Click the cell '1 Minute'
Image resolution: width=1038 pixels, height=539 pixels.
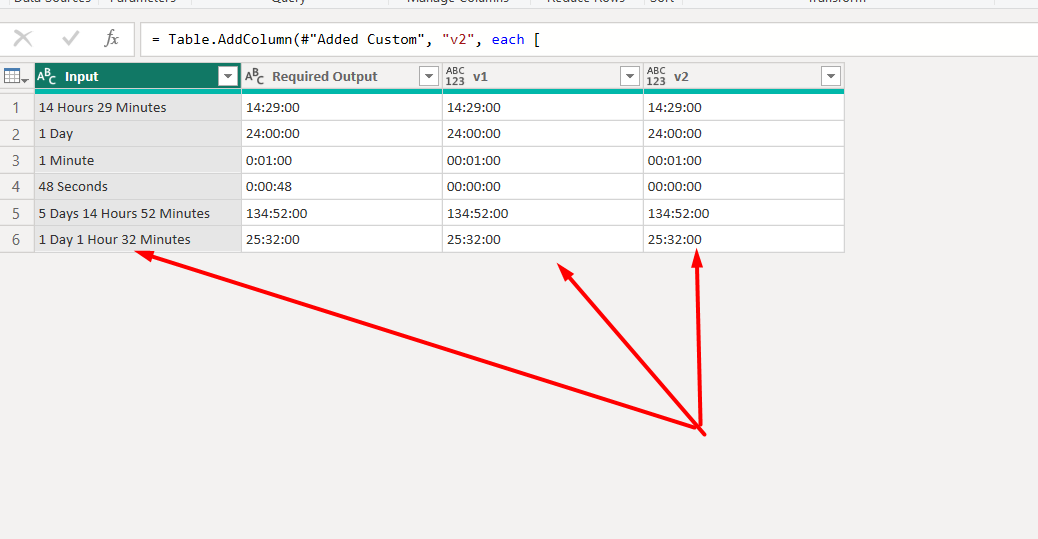click(x=138, y=160)
